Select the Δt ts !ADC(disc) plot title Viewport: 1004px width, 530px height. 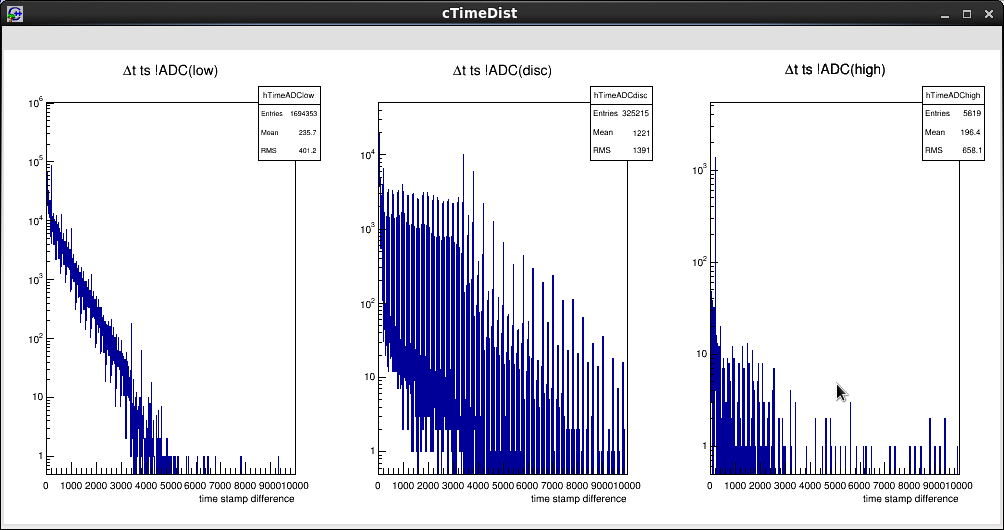(502, 70)
